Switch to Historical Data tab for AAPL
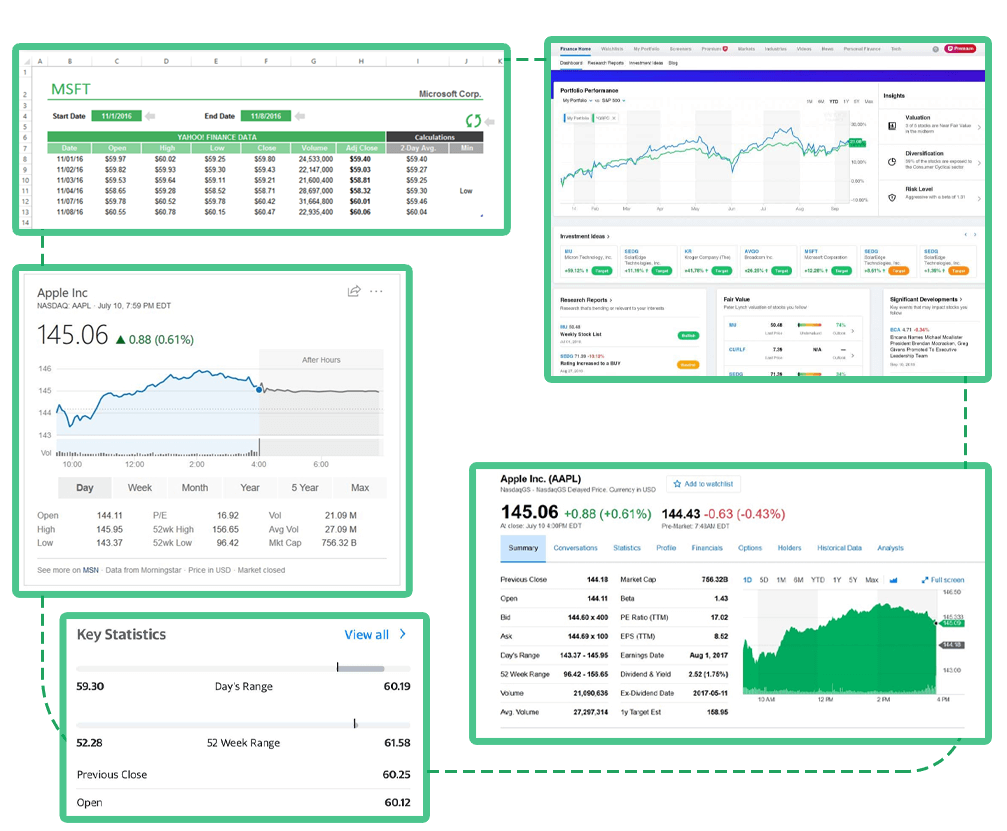The image size is (1007, 831). (839, 548)
